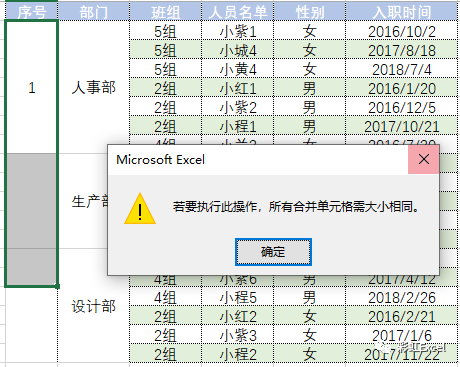The width and height of the screenshot is (460, 367).
Task: Click the 女 gender cell for 小红2
Action: (x=309, y=316)
